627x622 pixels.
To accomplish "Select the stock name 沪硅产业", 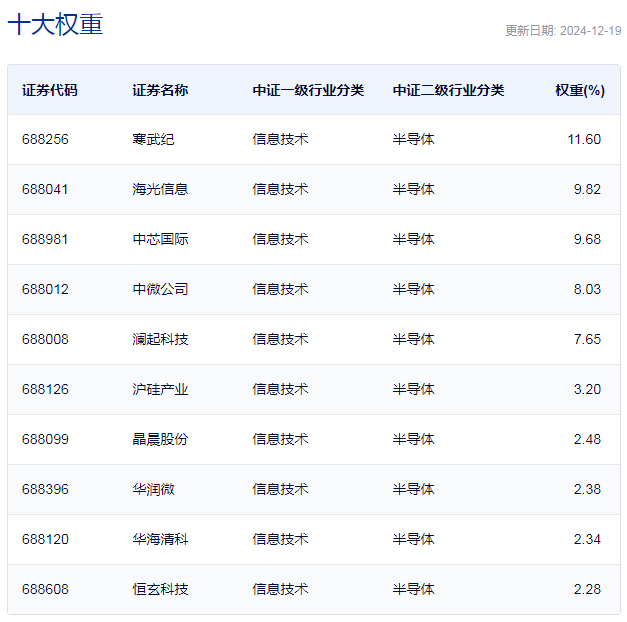I will coord(160,389).
